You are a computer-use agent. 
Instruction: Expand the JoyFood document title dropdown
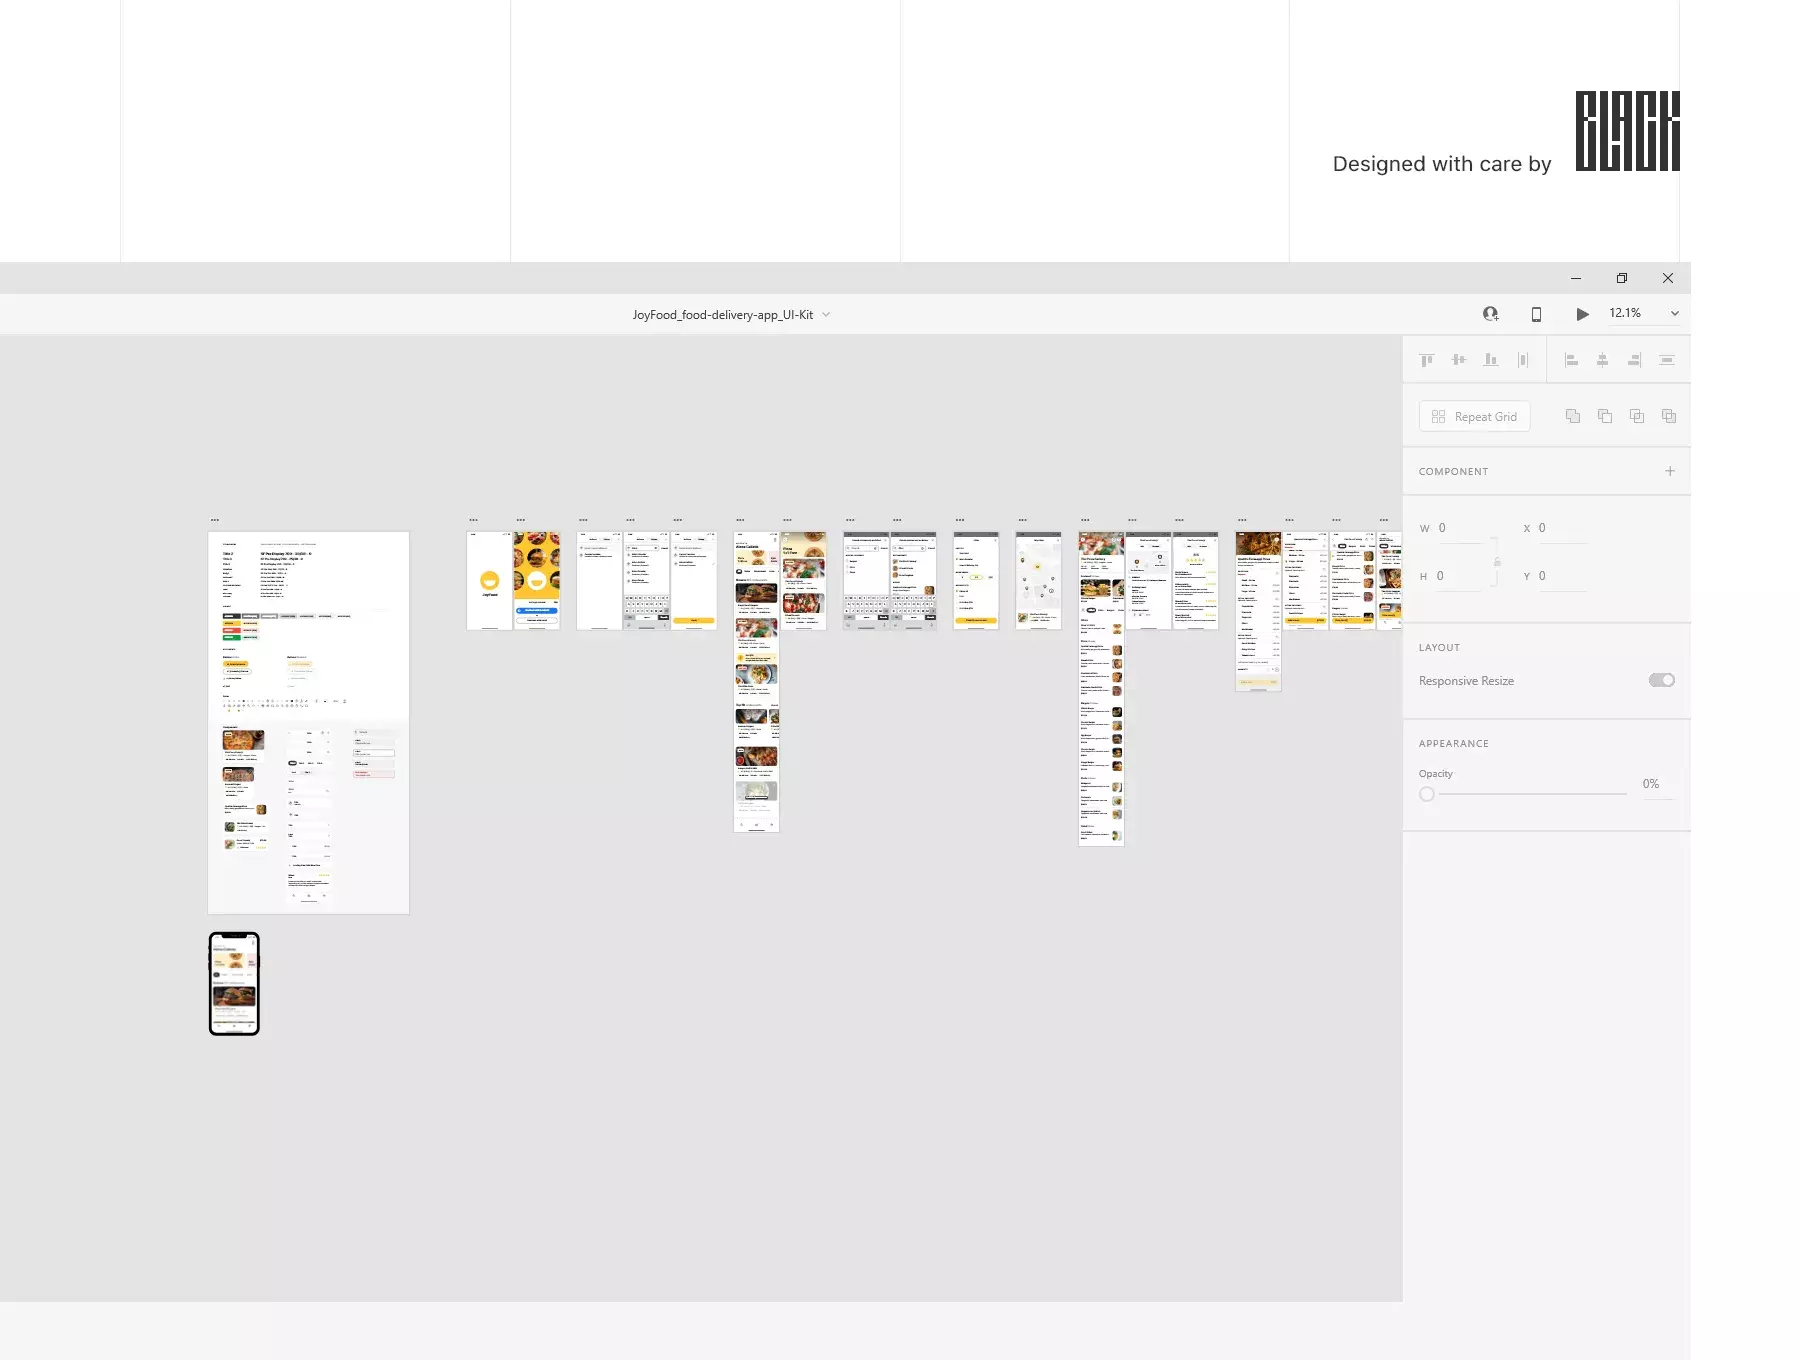(826, 314)
